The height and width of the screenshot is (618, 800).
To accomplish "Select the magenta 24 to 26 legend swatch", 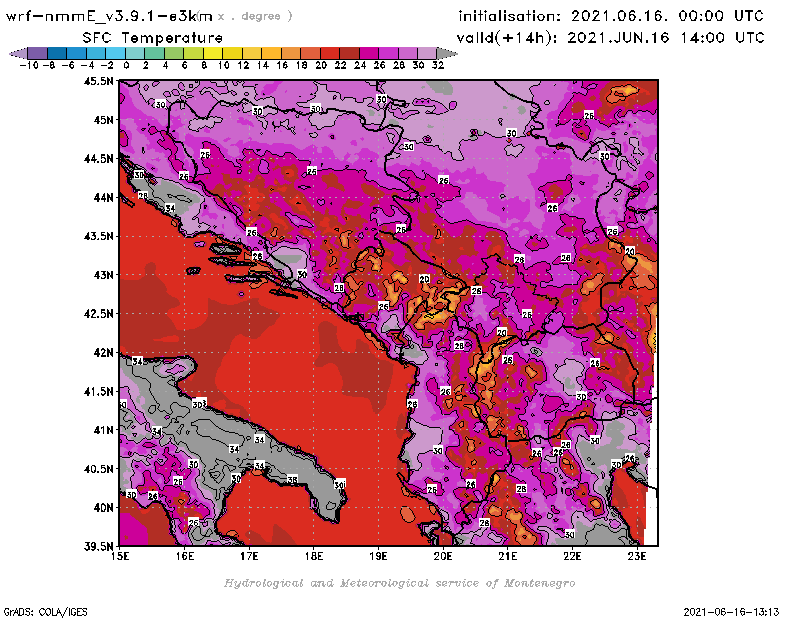I will point(368,53).
